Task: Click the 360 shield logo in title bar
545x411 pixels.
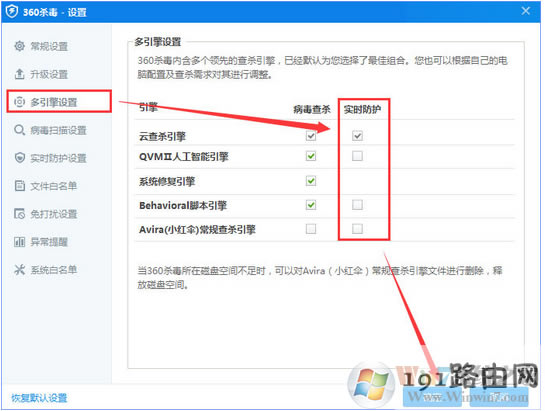Action: click(12, 12)
